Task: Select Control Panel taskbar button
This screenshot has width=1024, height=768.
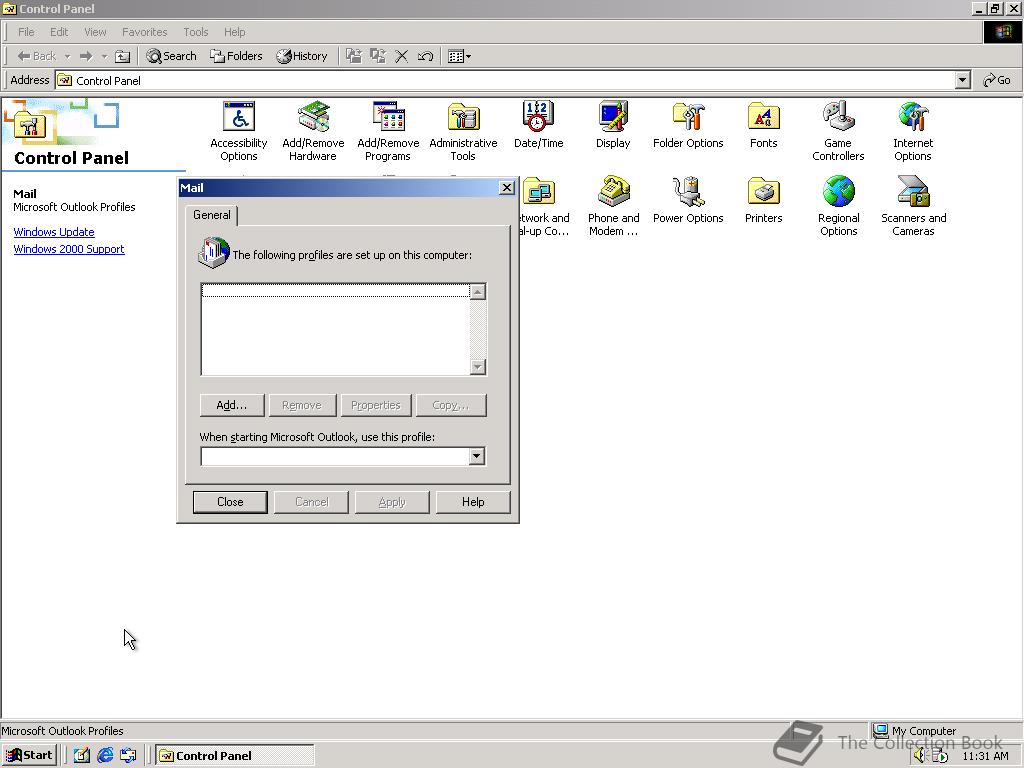Action: 234,756
